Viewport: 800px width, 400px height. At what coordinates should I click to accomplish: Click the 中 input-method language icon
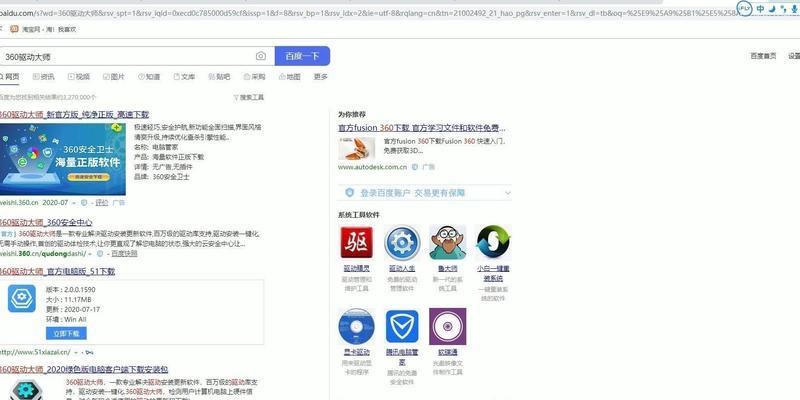(x=761, y=9)
